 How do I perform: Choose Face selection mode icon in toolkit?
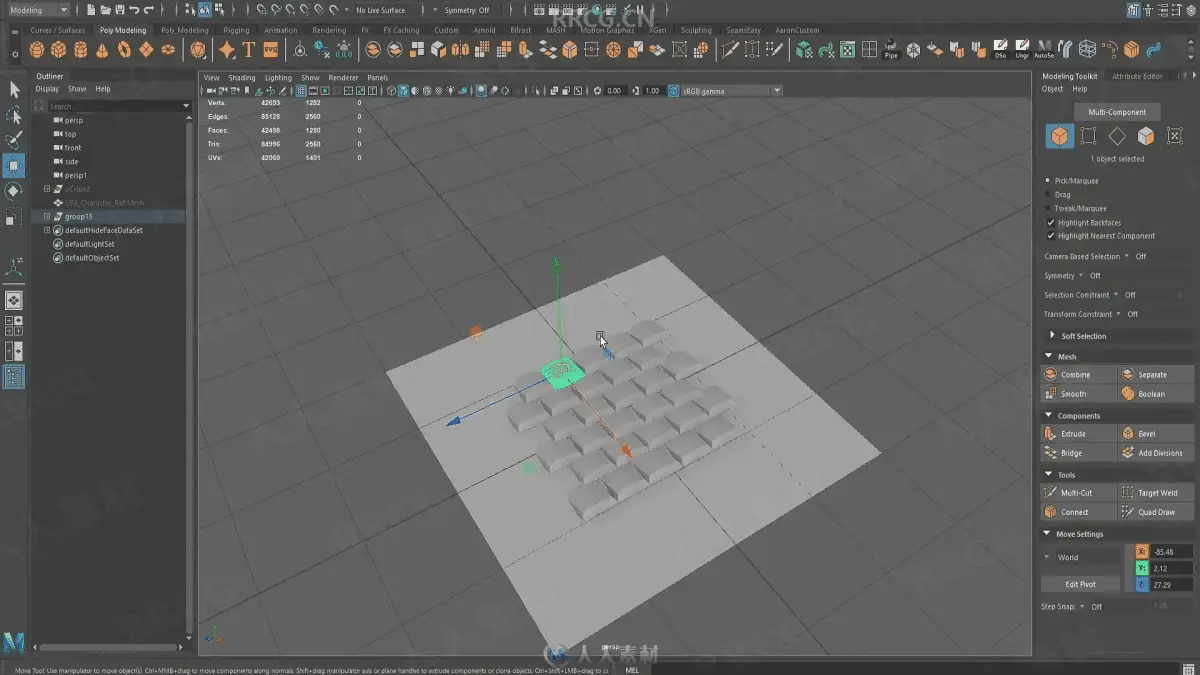(x=1146, y=136)
